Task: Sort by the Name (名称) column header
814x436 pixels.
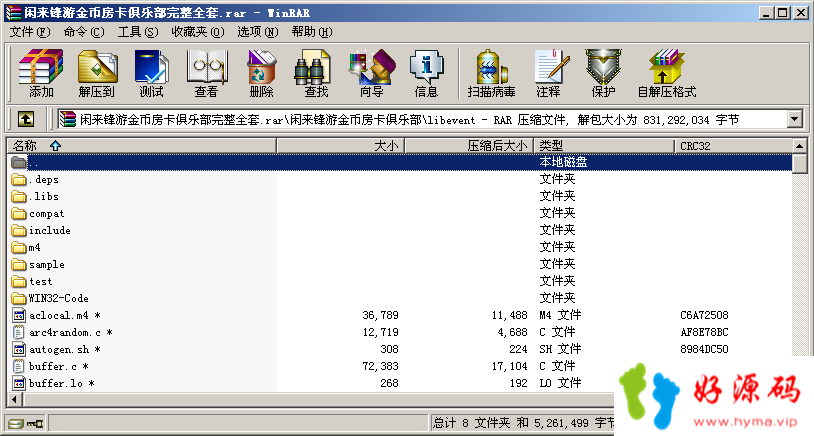Action: click(x=142, y=146)
